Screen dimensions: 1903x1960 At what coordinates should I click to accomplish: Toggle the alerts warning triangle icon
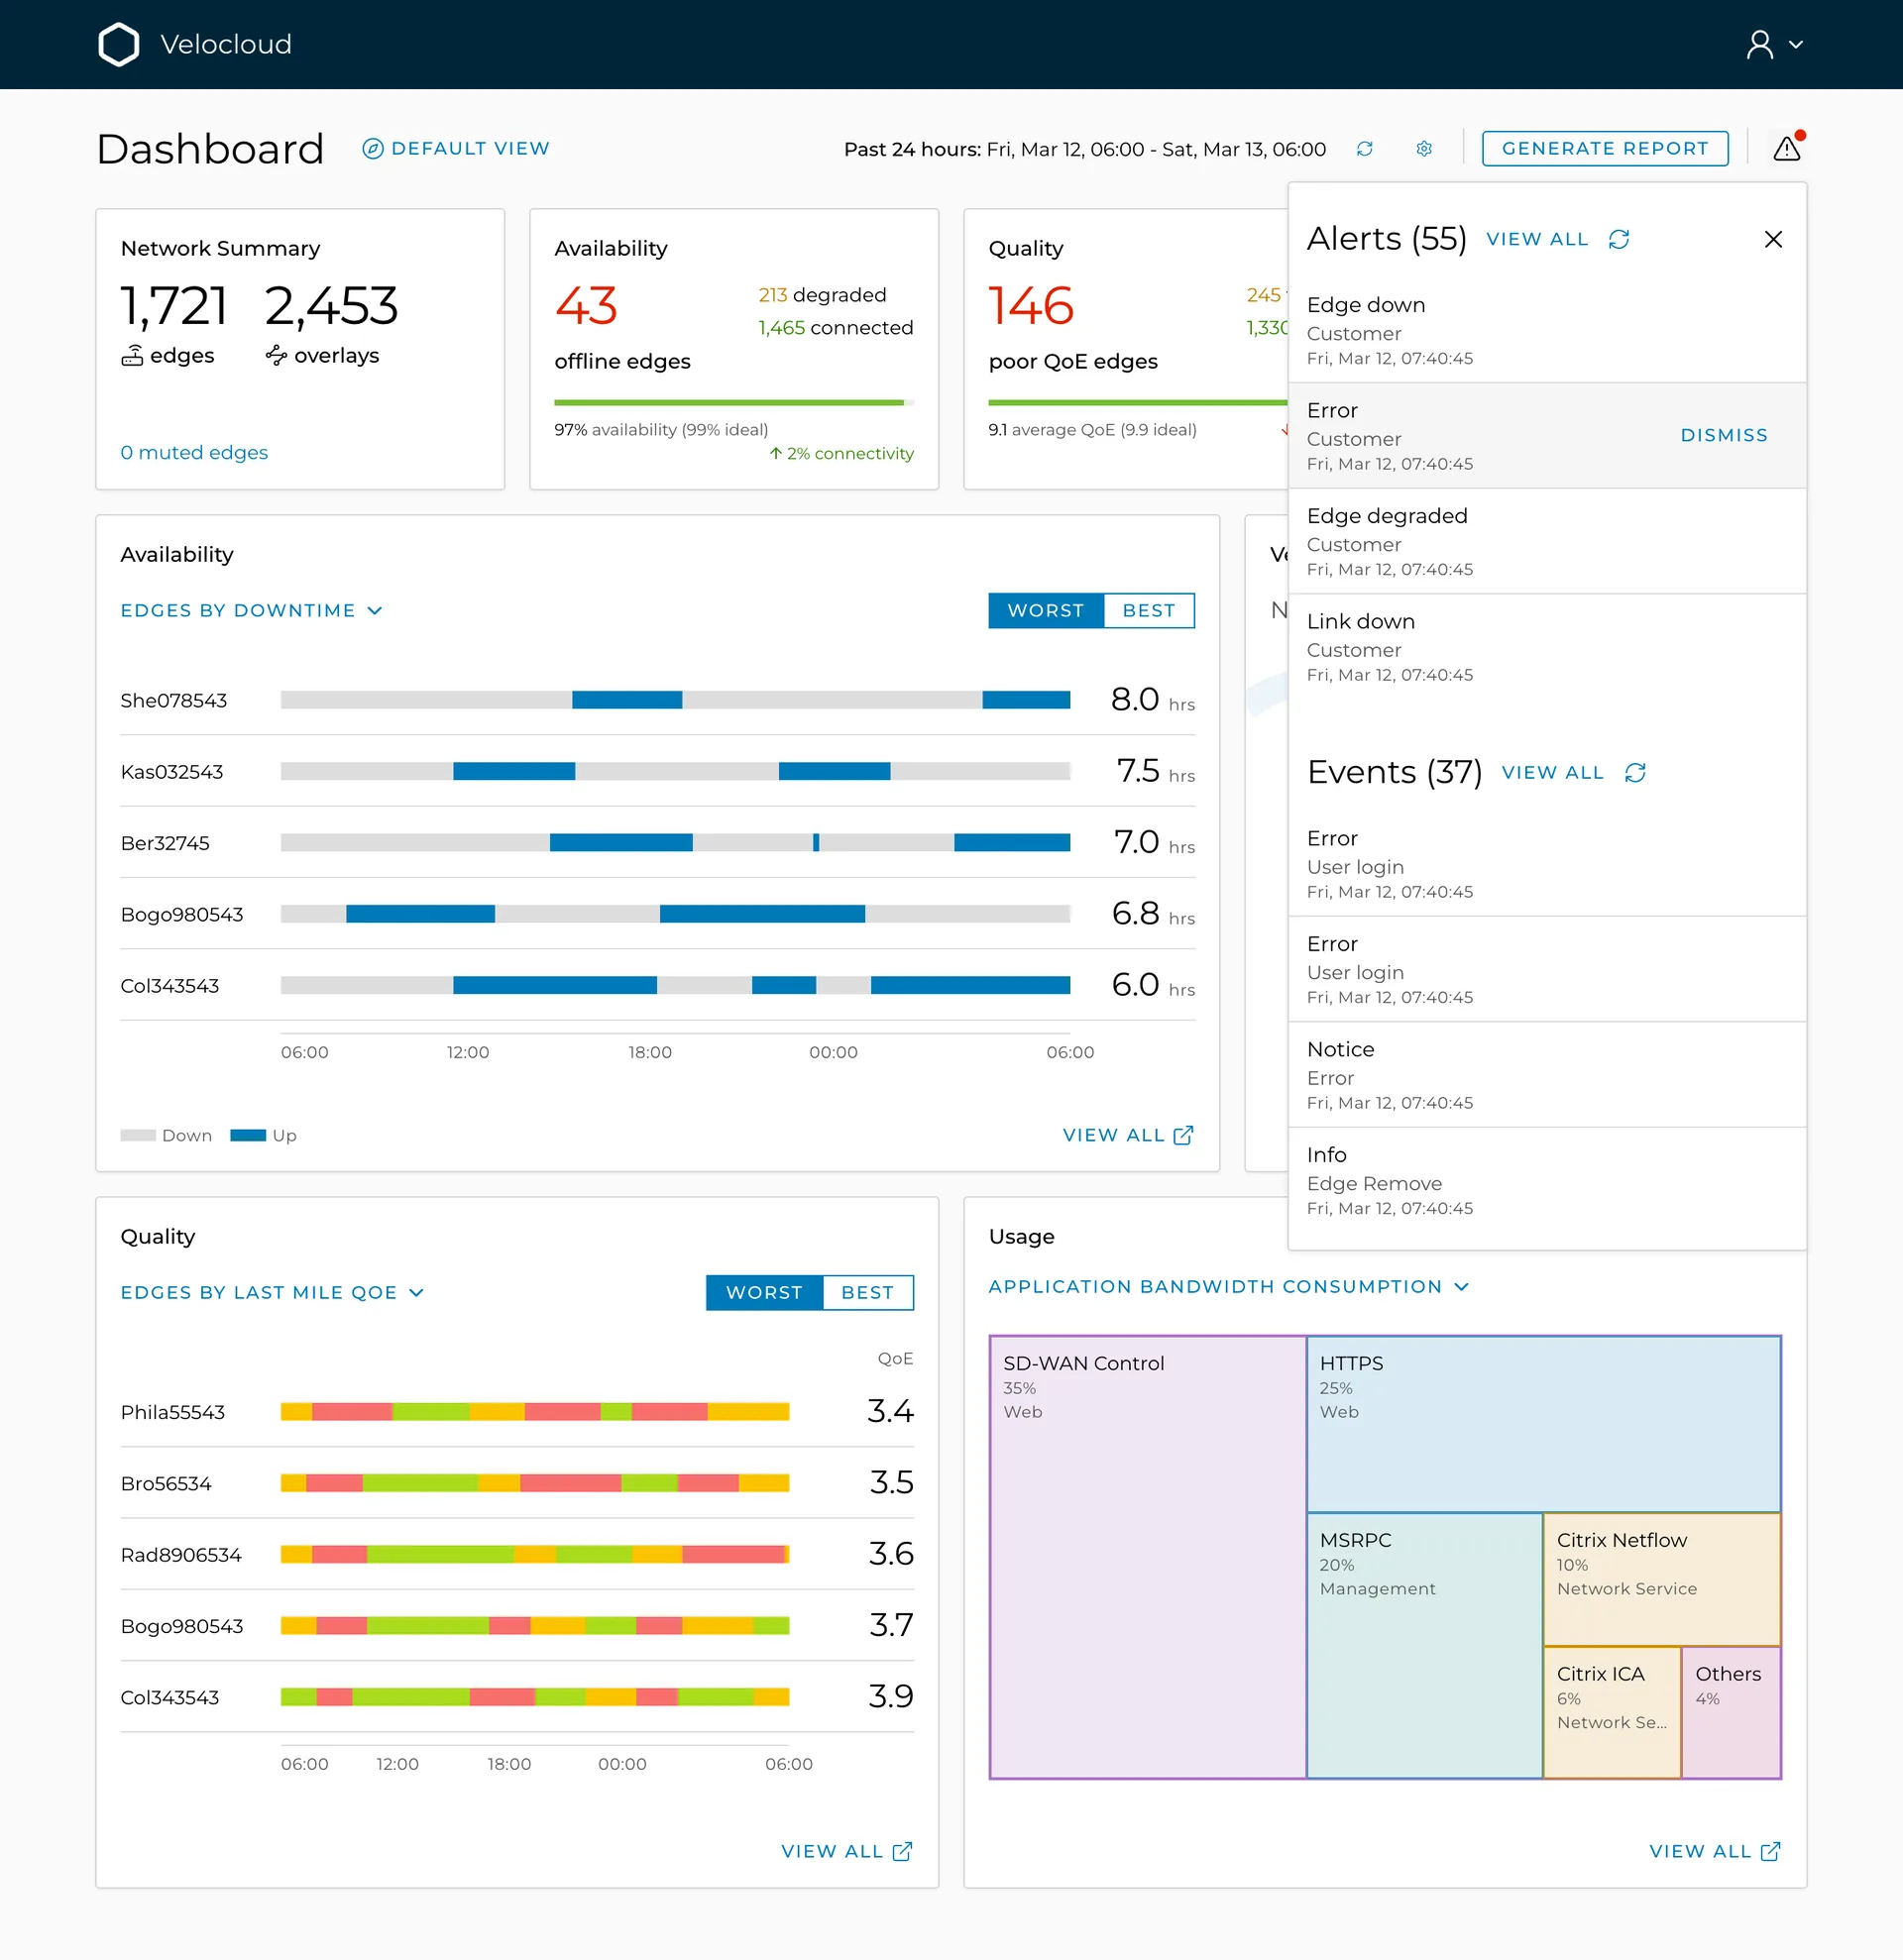click(x=1787, y=148)
